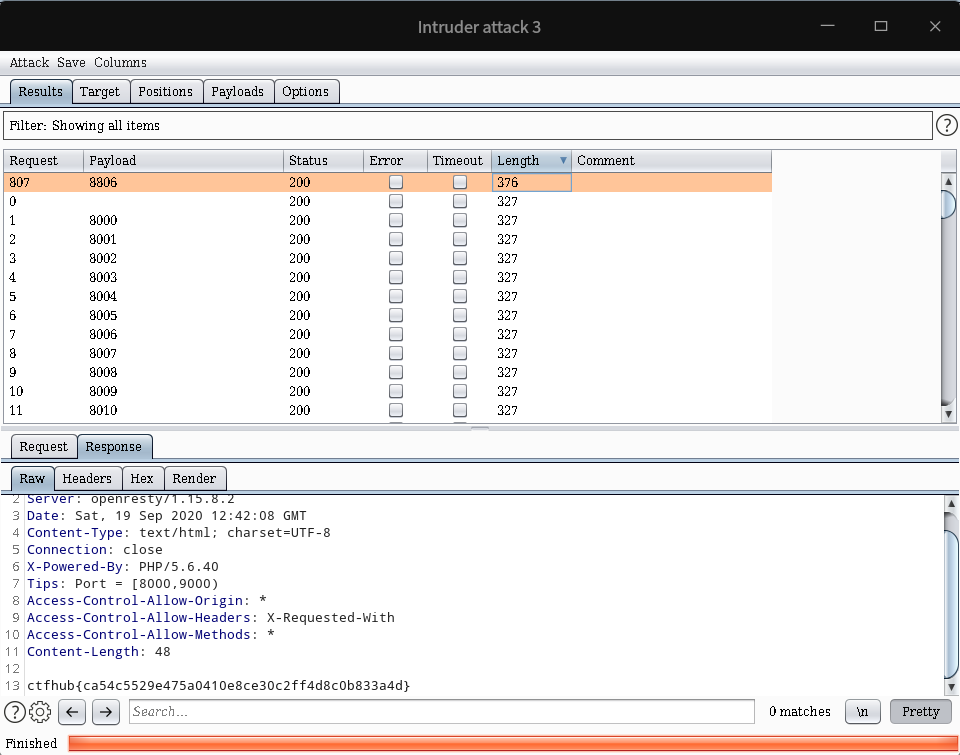Toggle Timeout checkbox for payload 8006
This screenshot has width=960, height=755.
[x=460, y=334]
